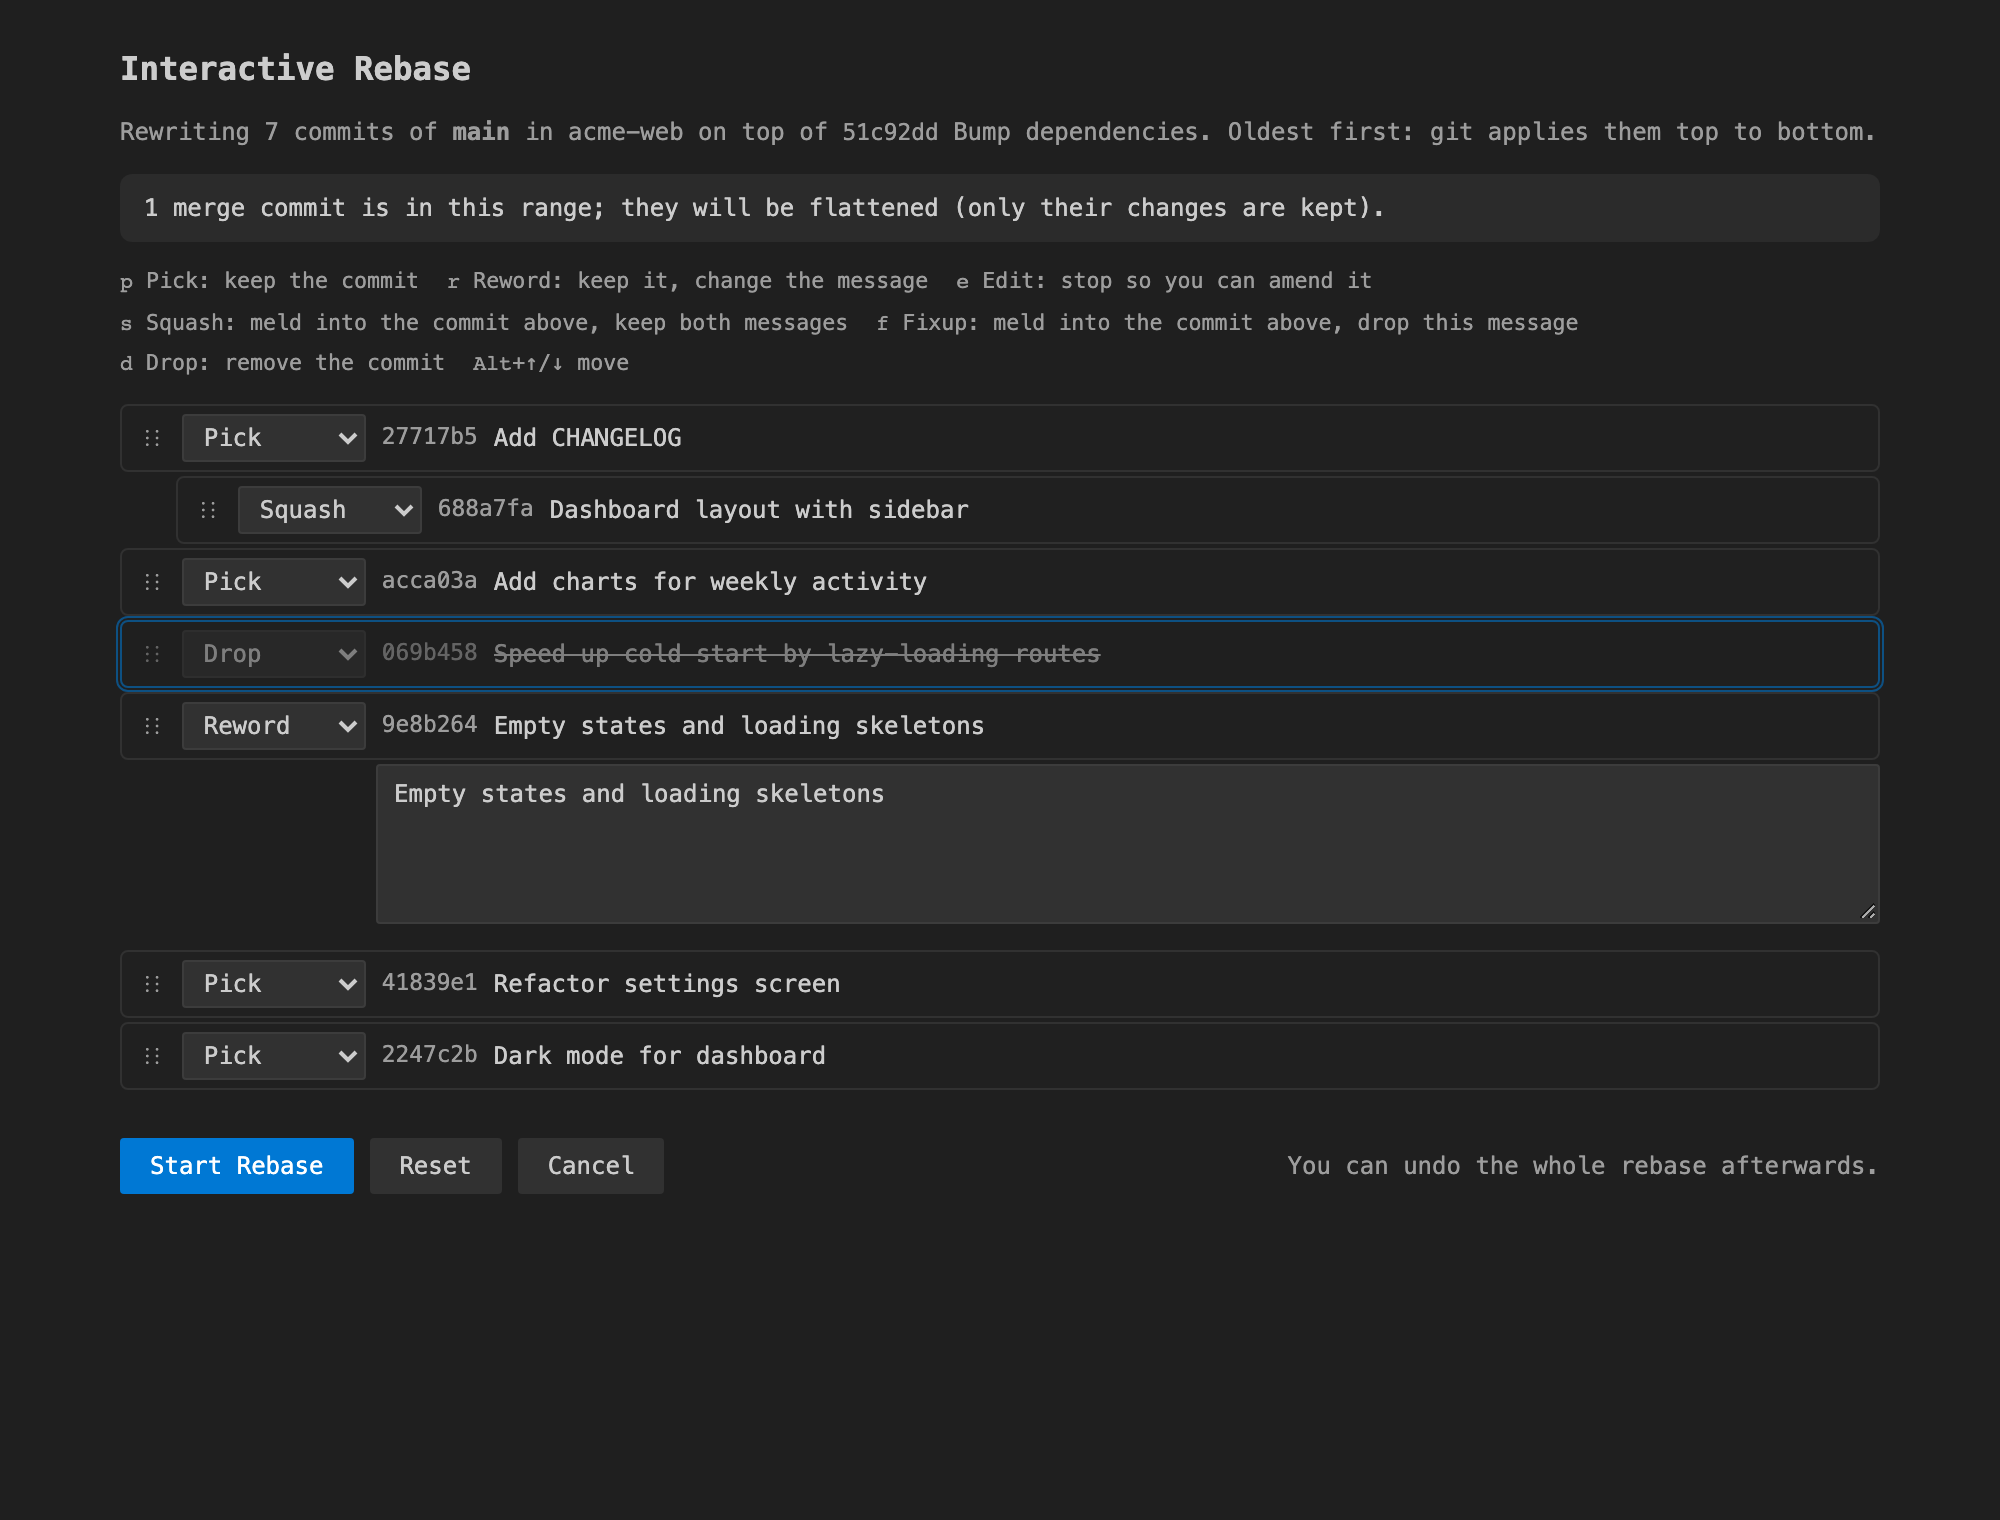Select commit hash 41839e1
Screen dimensions: 2000x1520
pyautogui.click(x=429, y=983)
